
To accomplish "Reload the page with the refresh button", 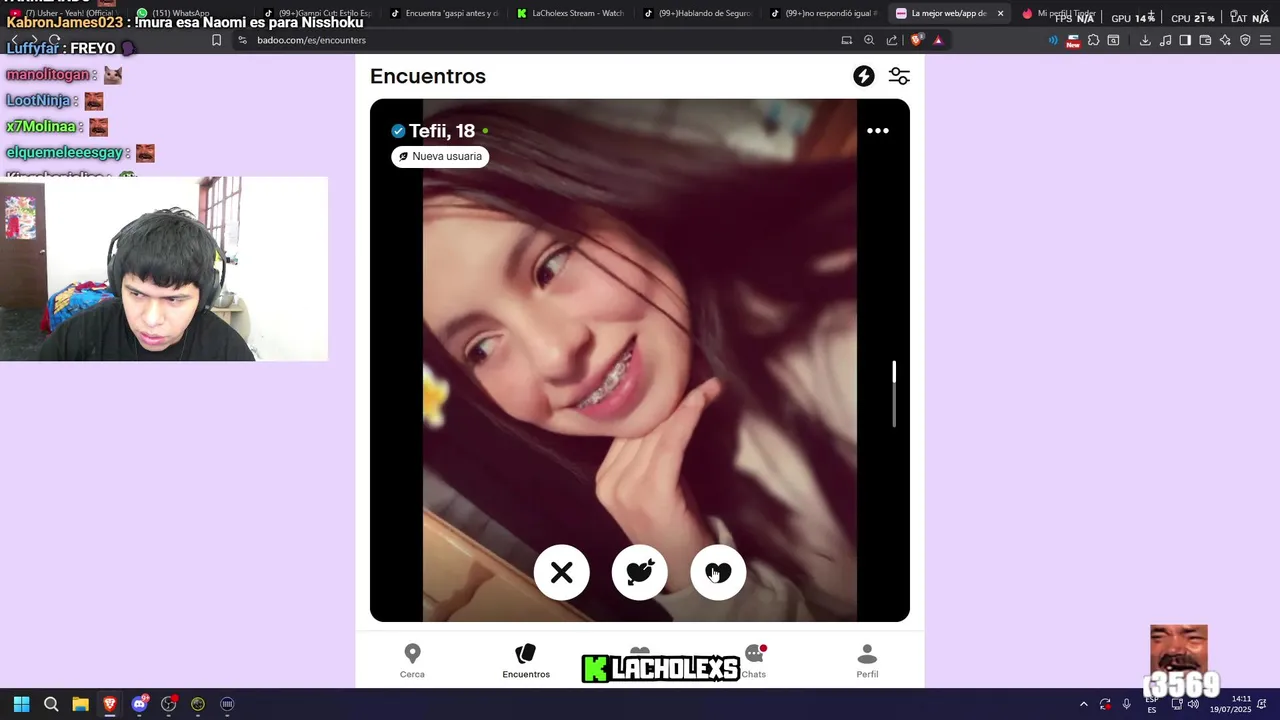I will 54,40.
